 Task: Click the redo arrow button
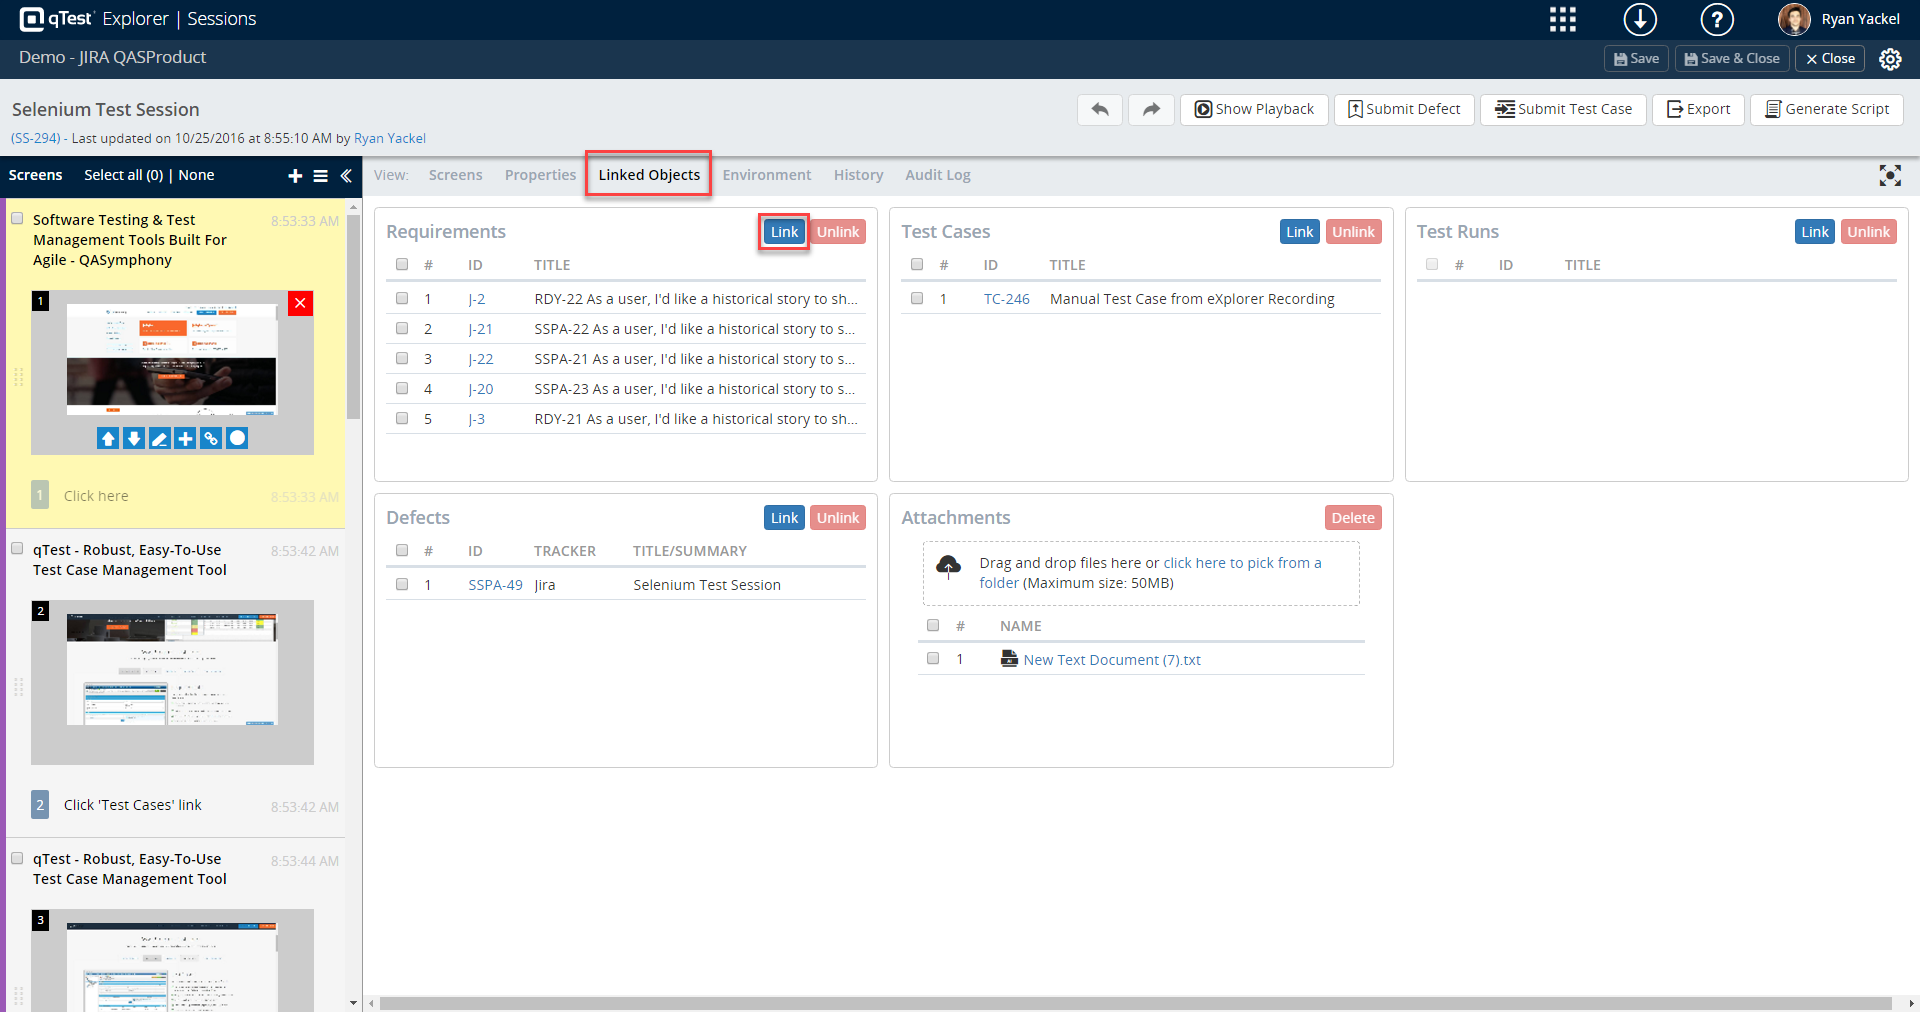1151,109
